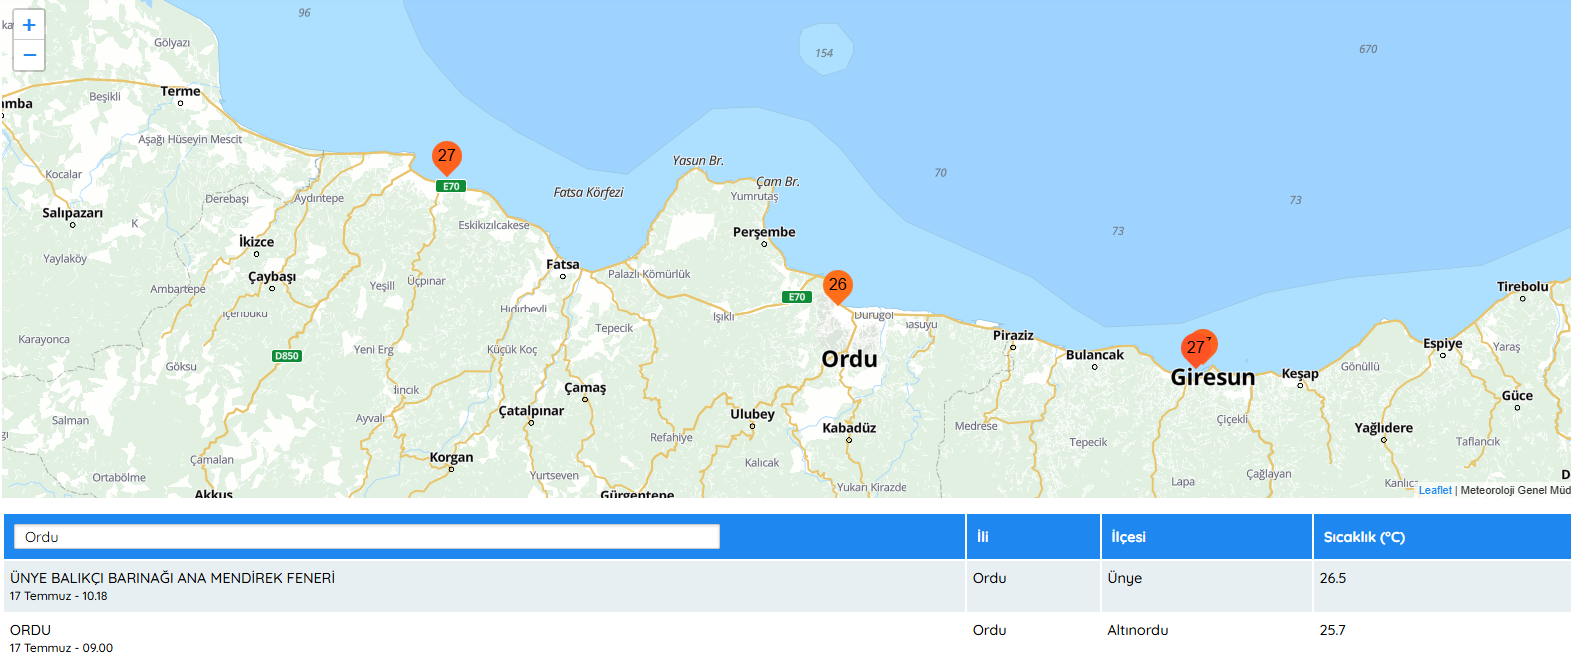The width and height of the screenshot is (1571, 669).
Task: Click the Çatalpınar label on map
Action: (x=531, y=411)
